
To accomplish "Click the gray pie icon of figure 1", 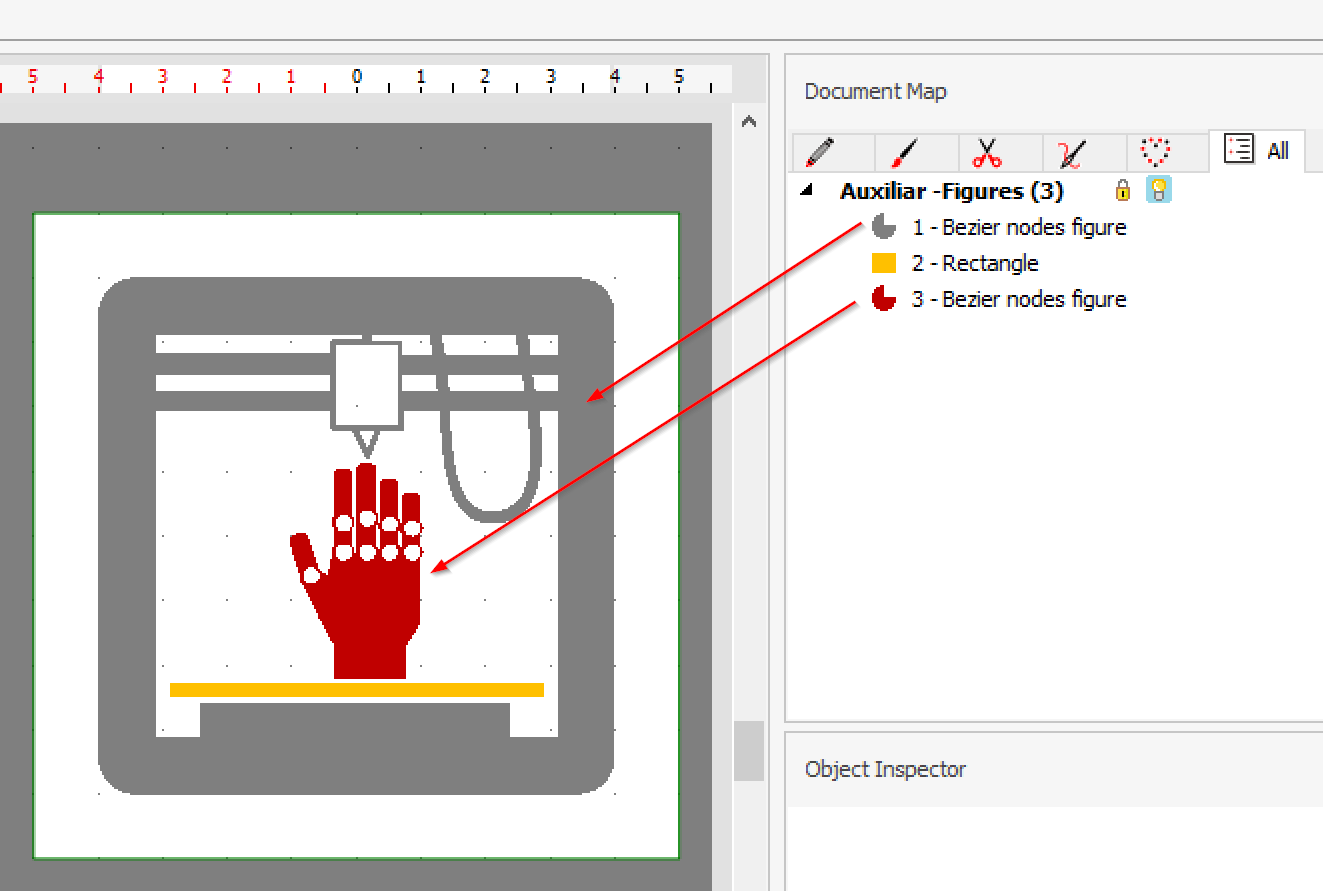I will click(883, 228).
